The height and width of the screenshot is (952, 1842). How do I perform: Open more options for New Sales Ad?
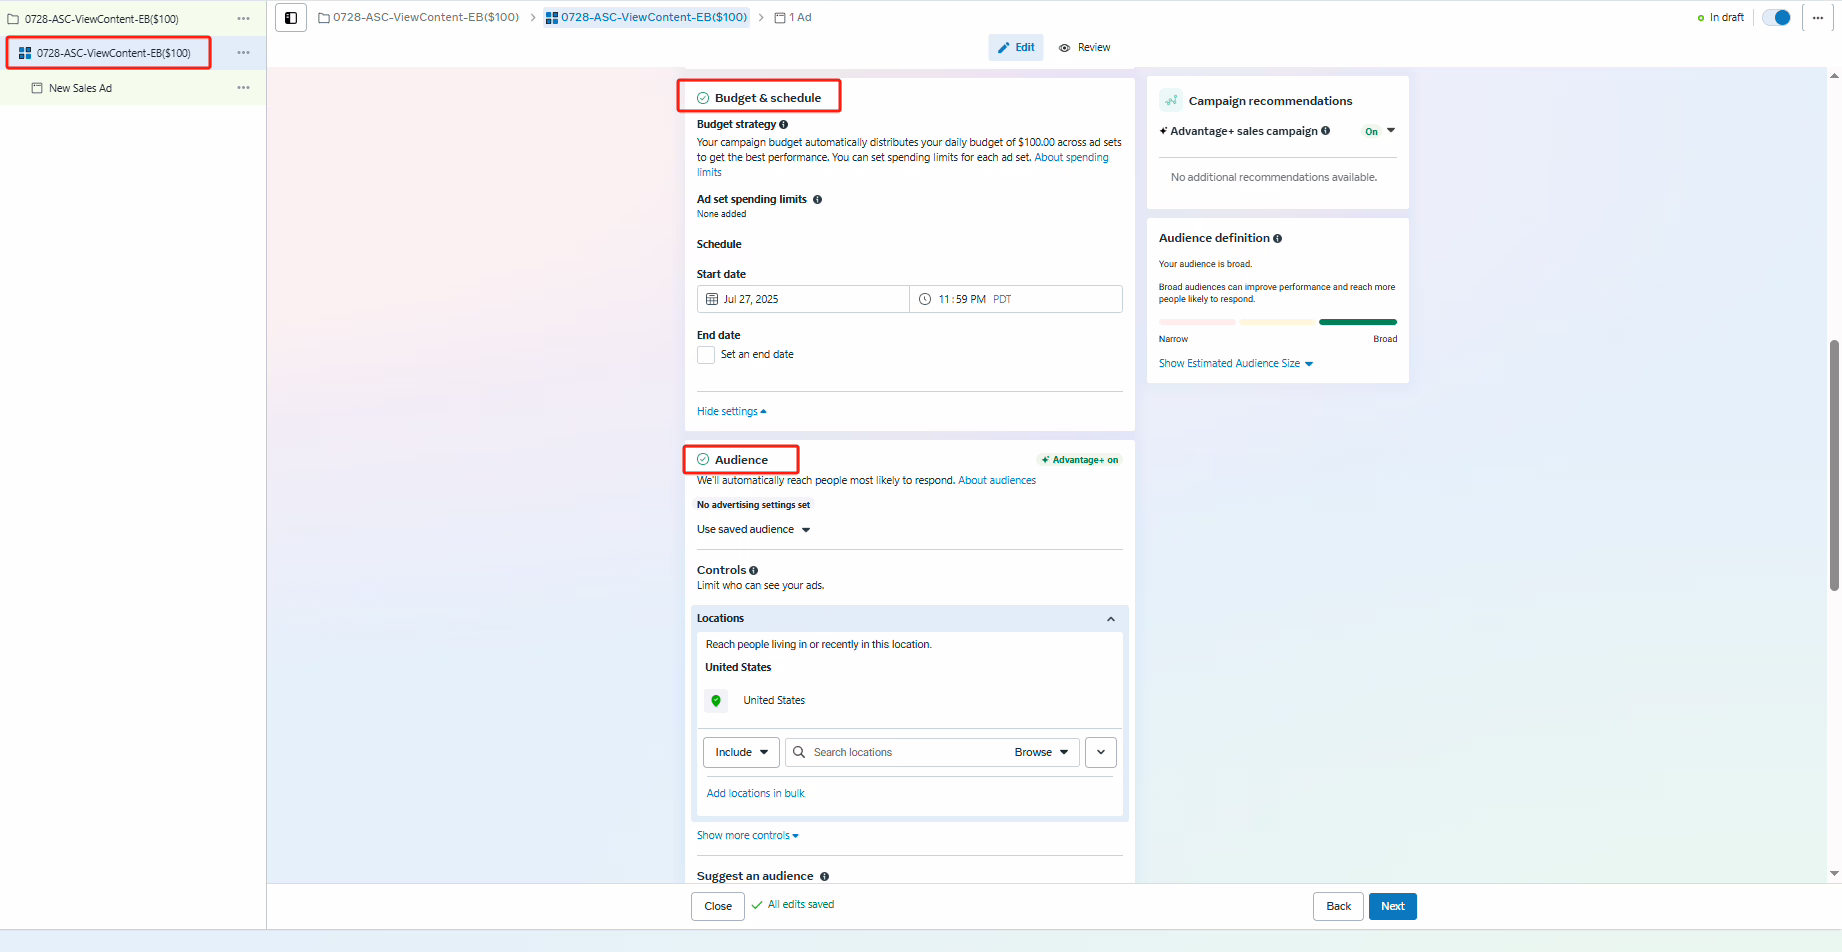coord(243,88)
